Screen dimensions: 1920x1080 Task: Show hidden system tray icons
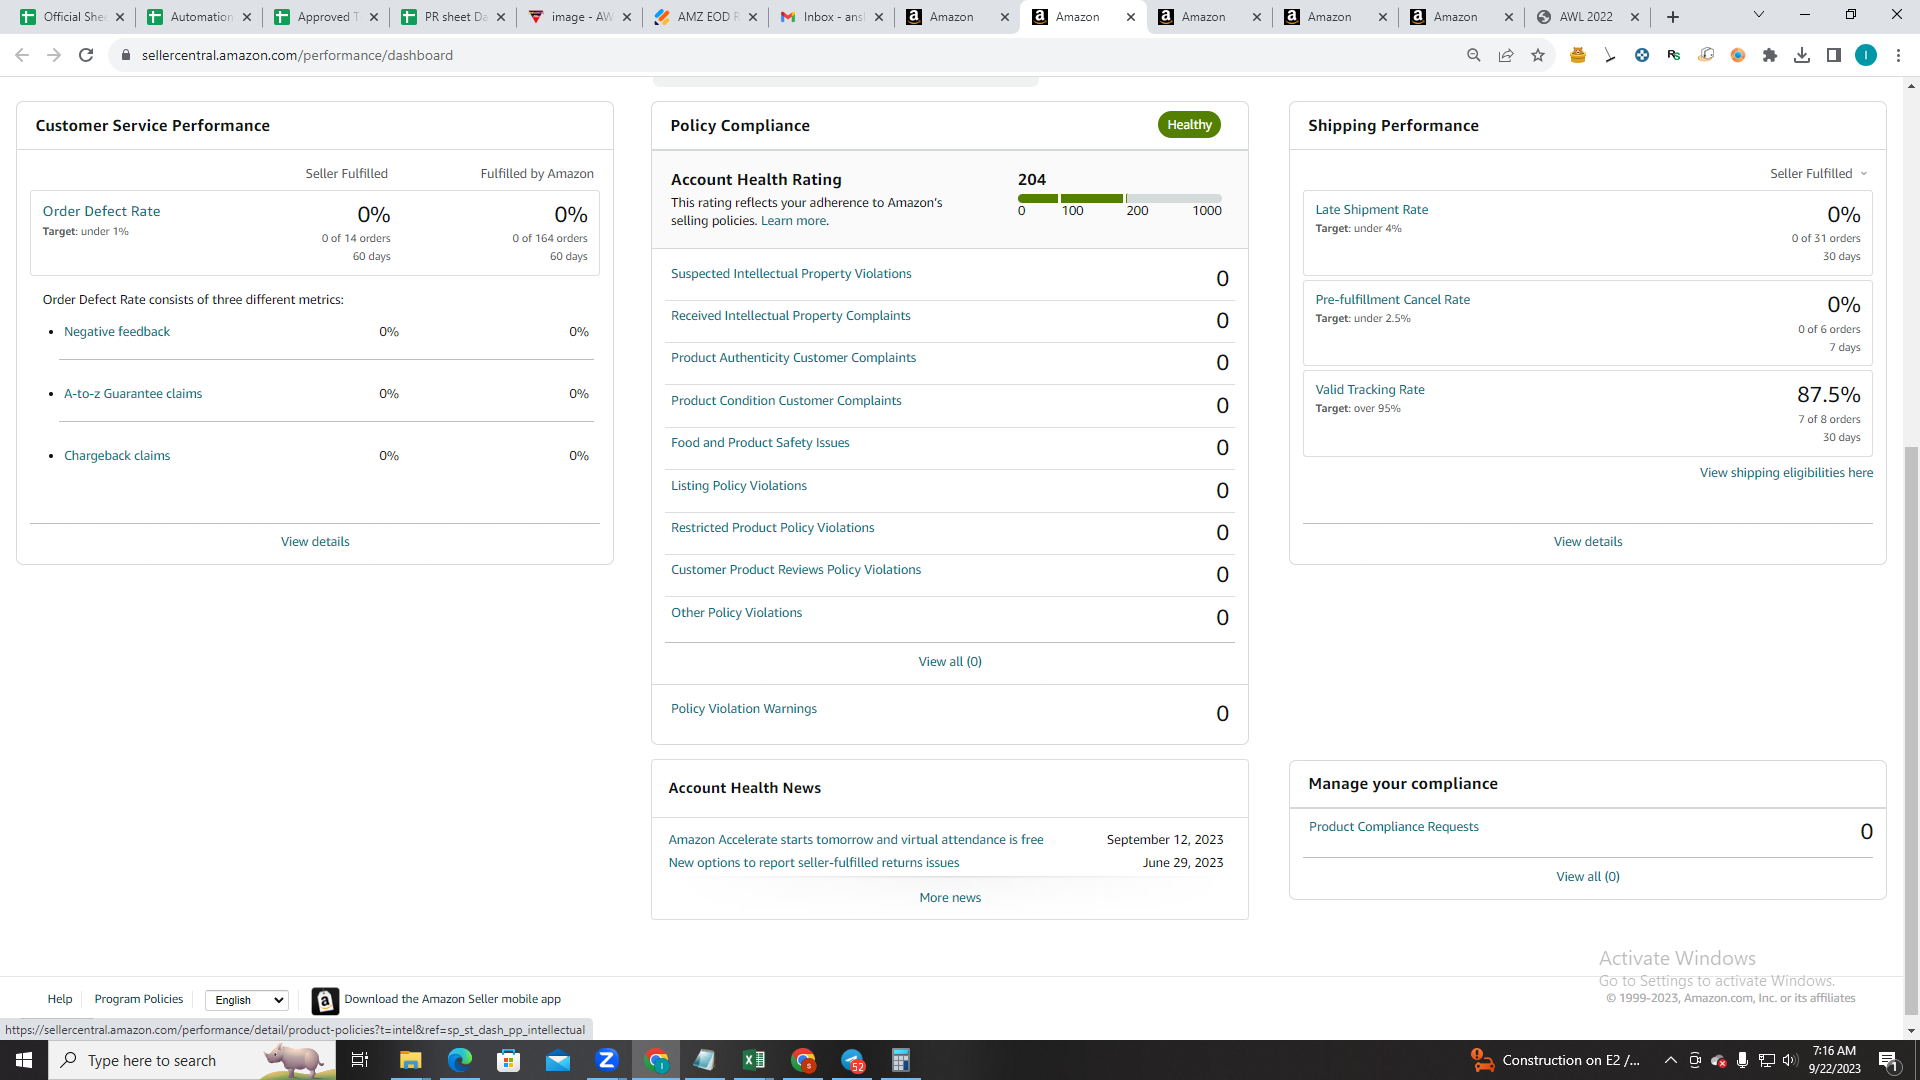[1670, 1060]
